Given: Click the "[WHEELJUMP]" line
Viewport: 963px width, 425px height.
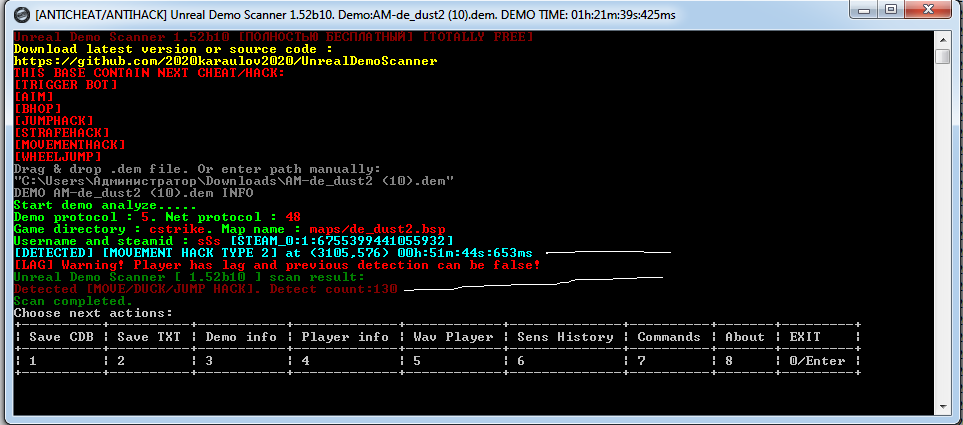Looking at the screenshot, I should point(57,157).
